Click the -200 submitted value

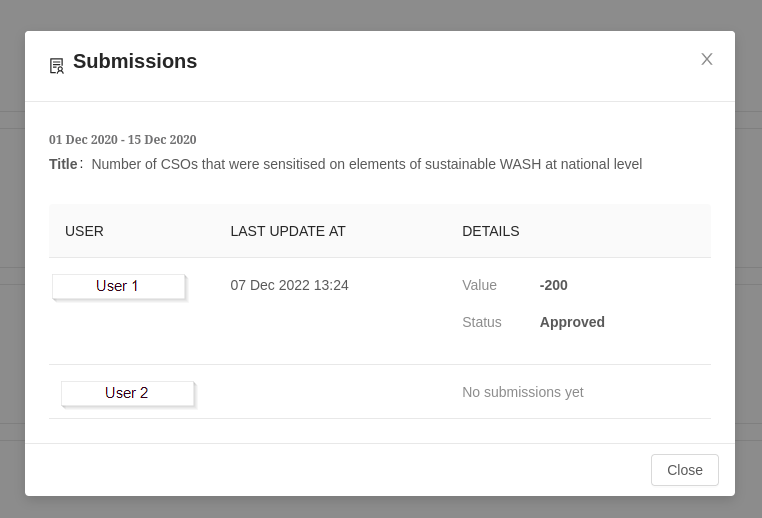[x=553, y=285]
